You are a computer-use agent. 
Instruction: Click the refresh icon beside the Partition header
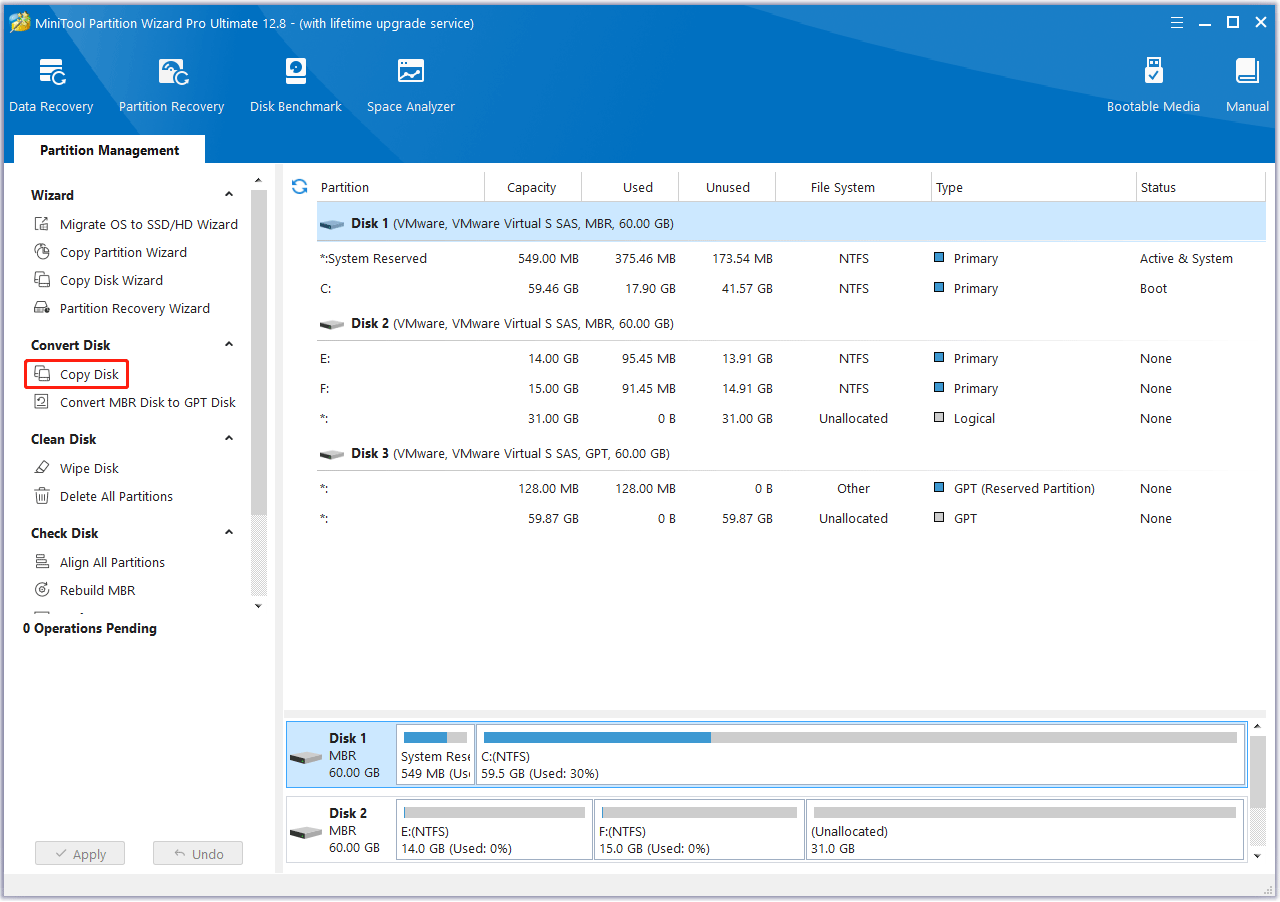click(x=299, y=187)
